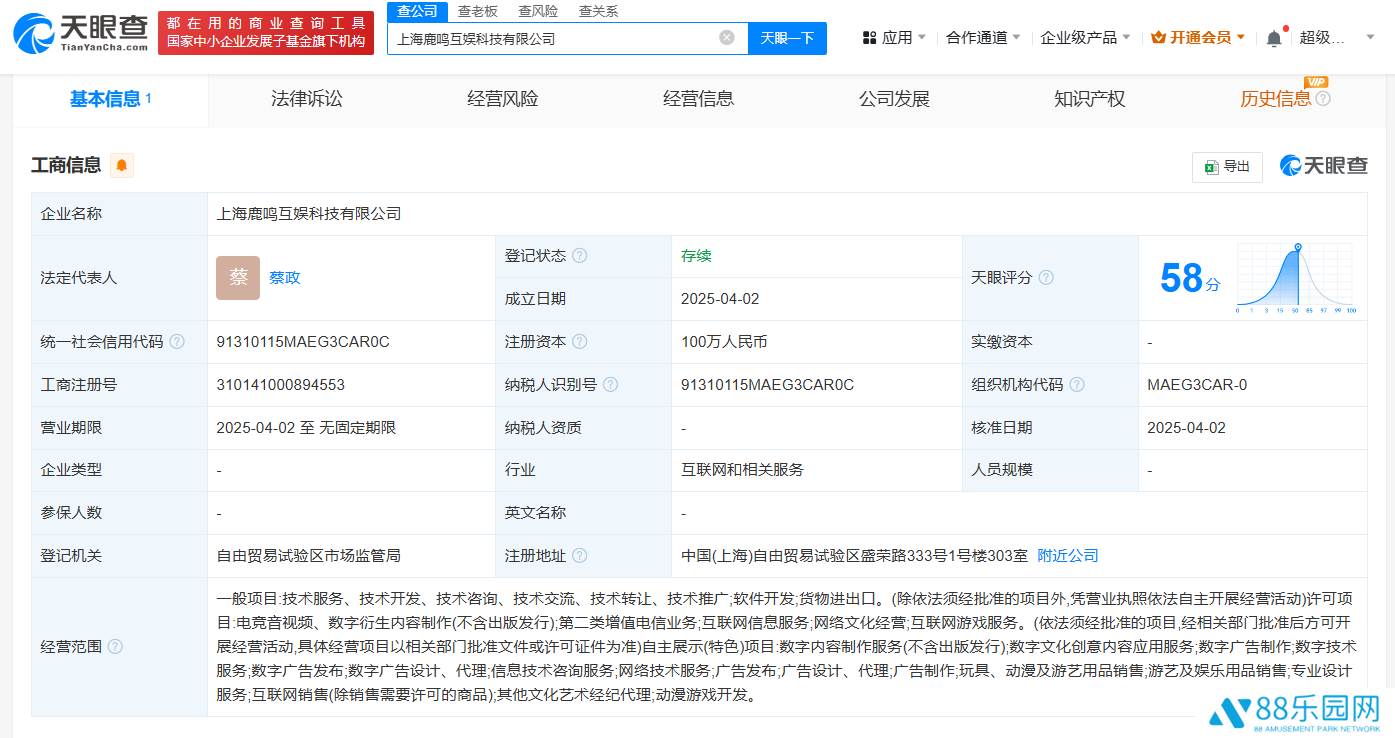Click the Excel icon inside the 导出 button

coord(1213,167)
